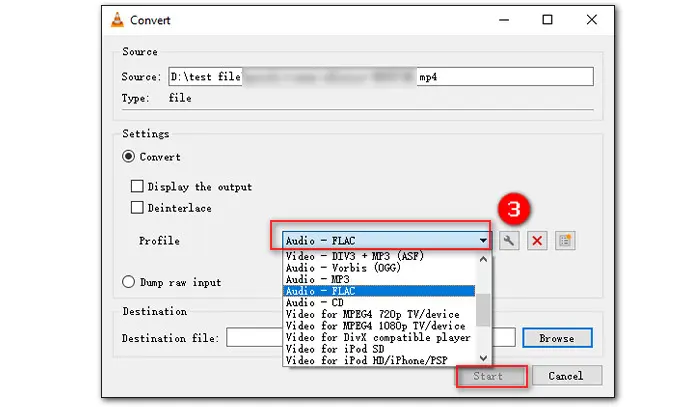
Task: Click the Source path input field
Action: click(381, 77)
